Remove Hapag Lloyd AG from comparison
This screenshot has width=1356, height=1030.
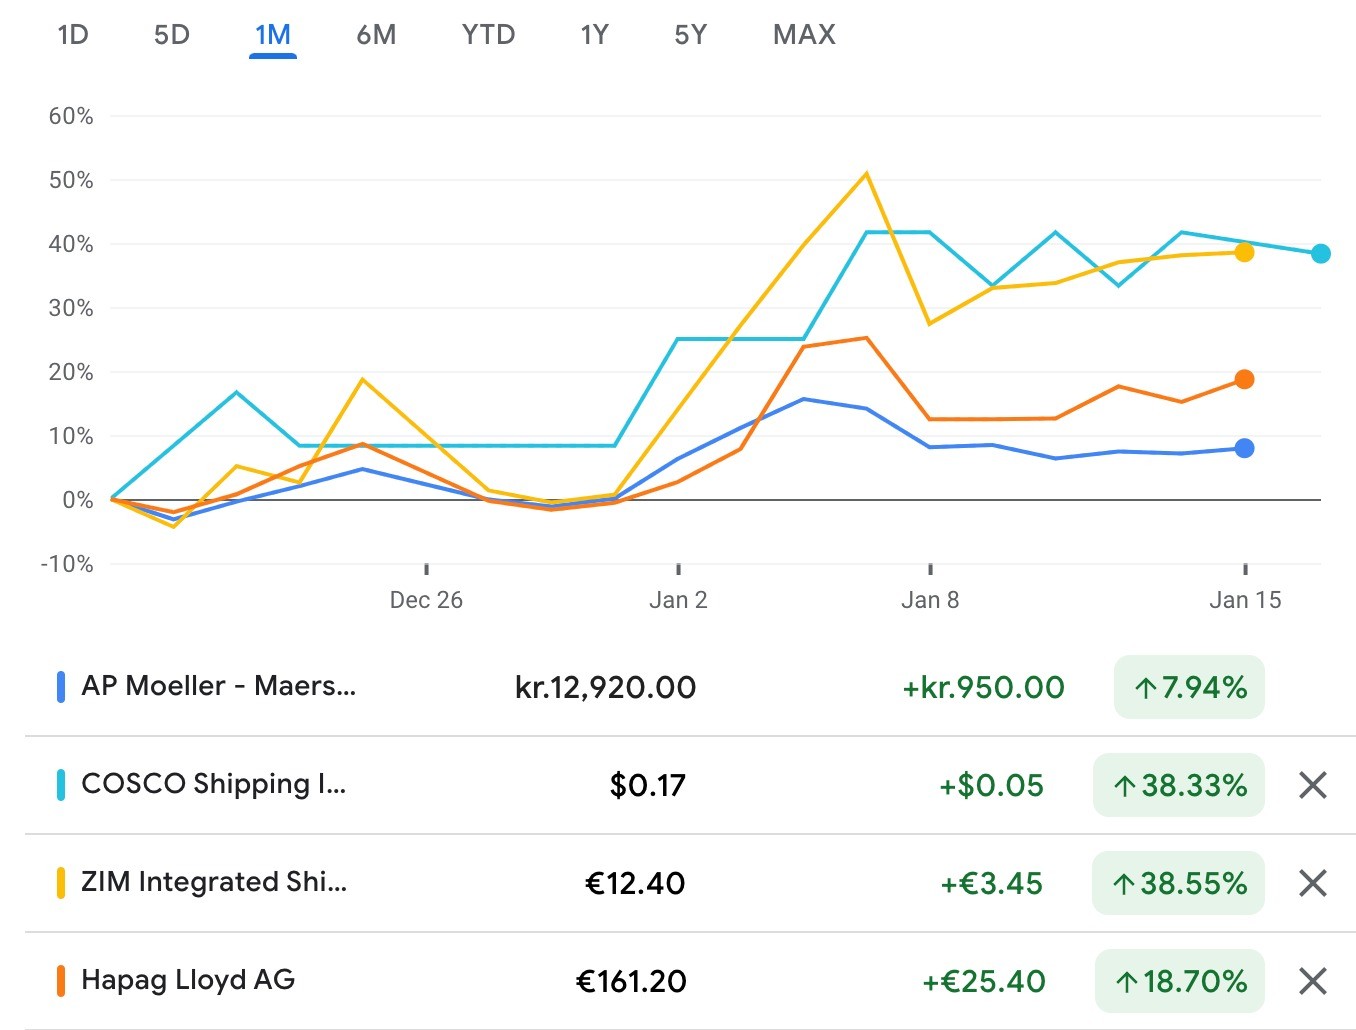coord(1312,981)
